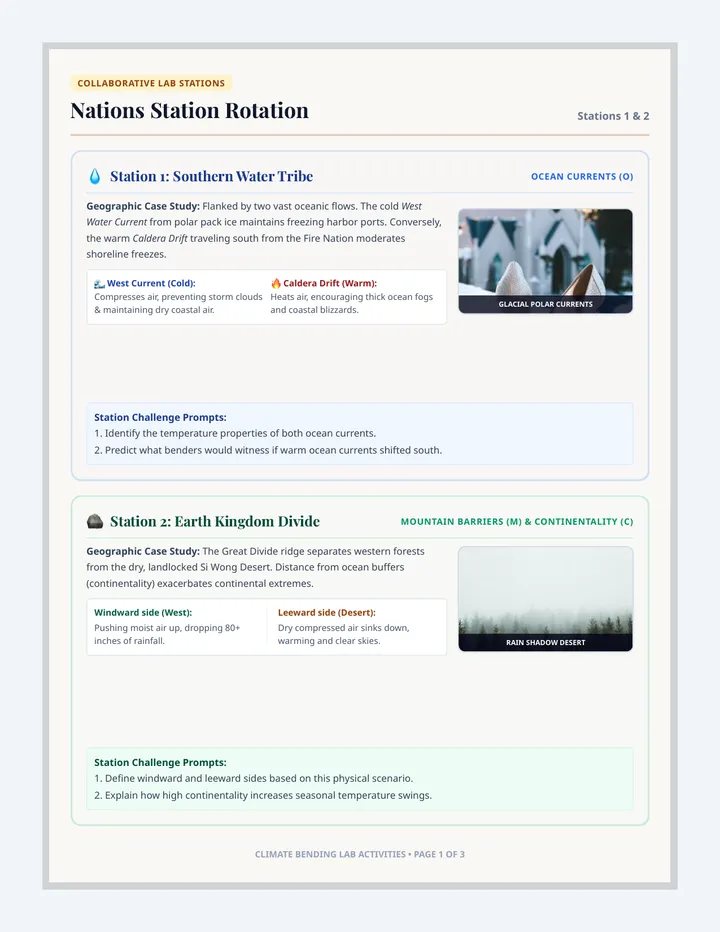The height and width of the screenshot is (932, 720).
Task: Click the Stations 1 & 2 label
Action: coord(613,116)
